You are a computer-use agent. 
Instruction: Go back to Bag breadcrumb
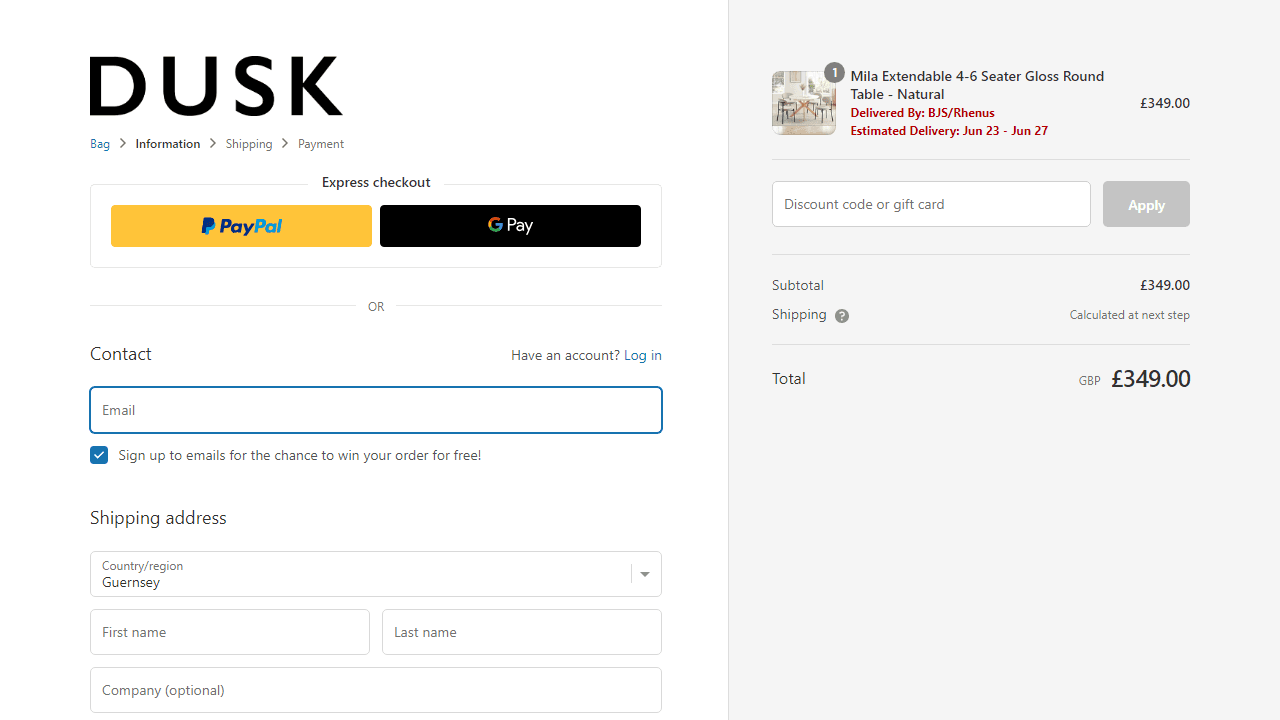click(100, 144)
